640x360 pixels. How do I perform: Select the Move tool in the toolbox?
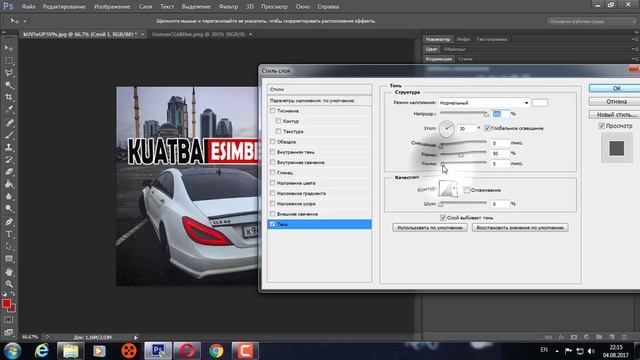[x=9, y=48]
